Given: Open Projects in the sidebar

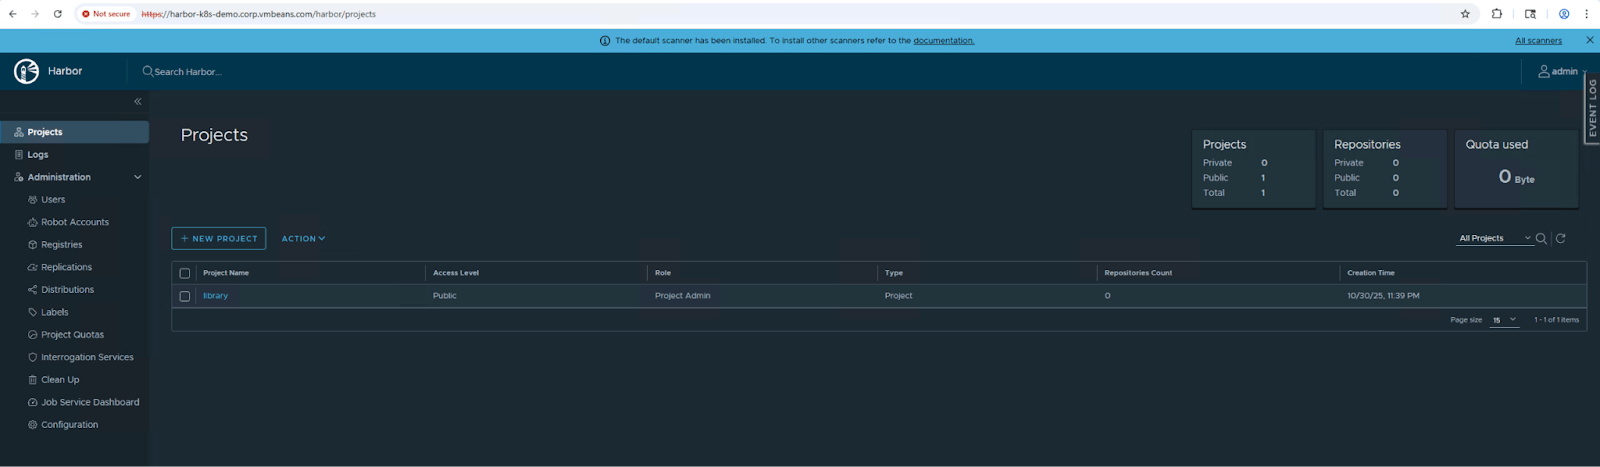Looking at the screenshot, I should tap(75, 132).
